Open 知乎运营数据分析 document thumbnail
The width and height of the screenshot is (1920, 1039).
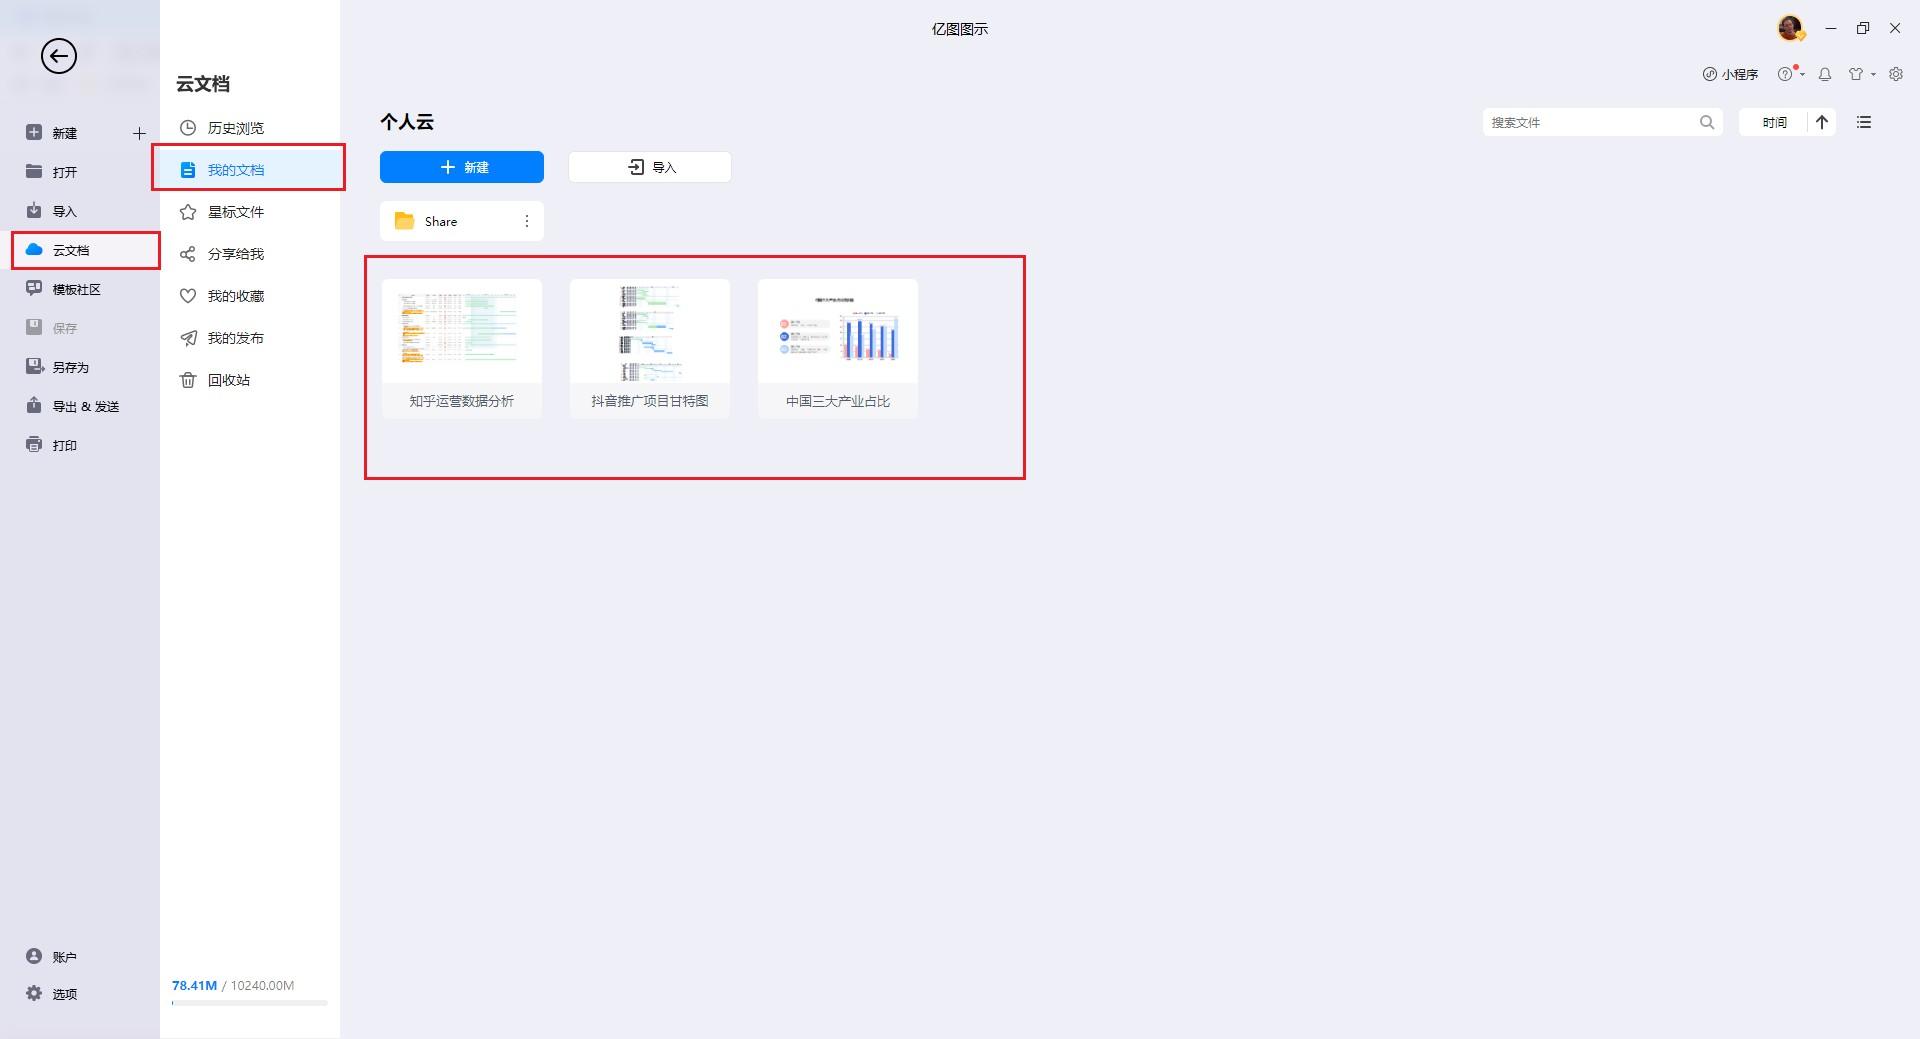point(462,348)
